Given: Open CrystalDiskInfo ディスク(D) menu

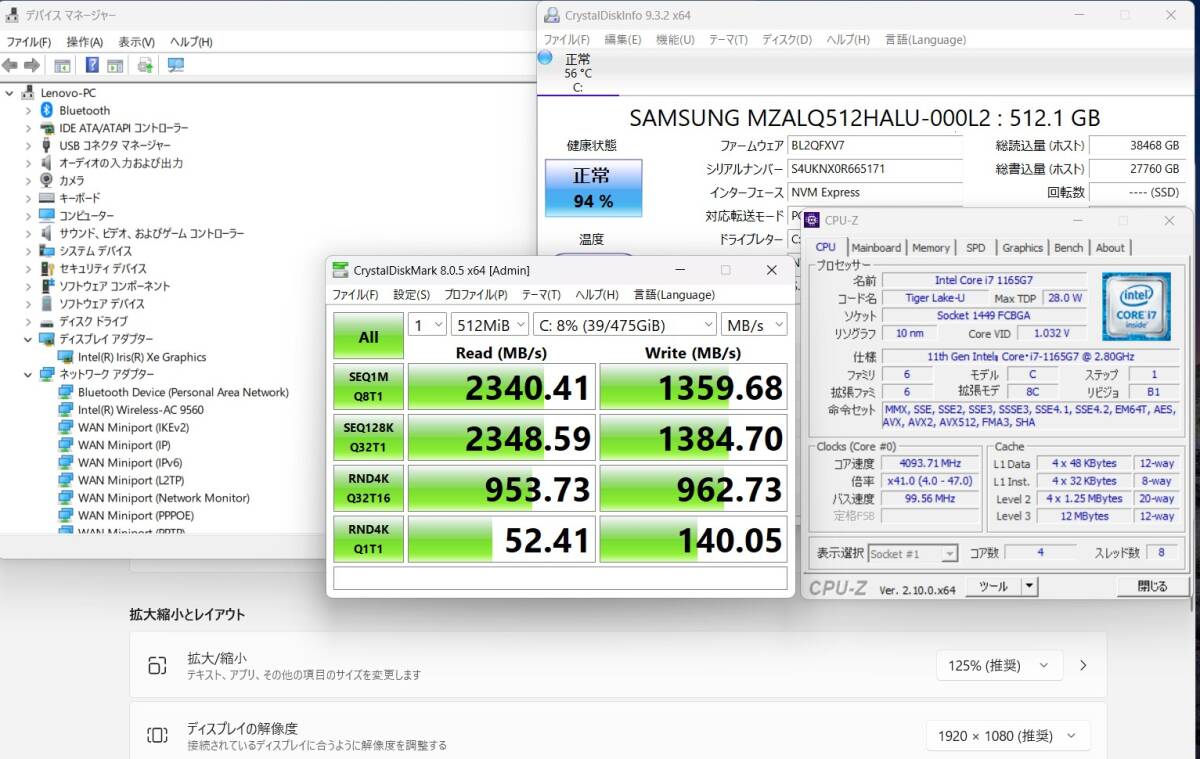Looking at the screenshot, I should pyautogui.click(x=787, y=40).
